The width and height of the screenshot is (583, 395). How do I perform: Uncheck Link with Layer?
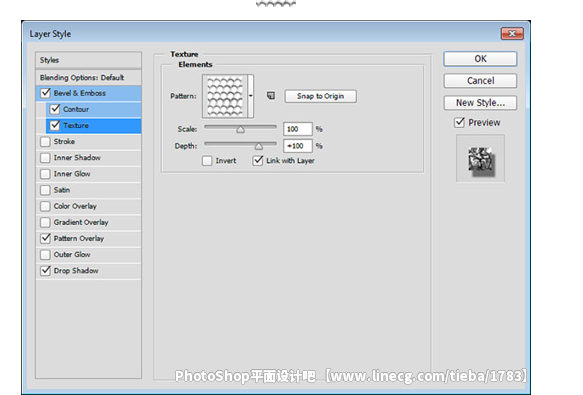(x=258, y=160)
